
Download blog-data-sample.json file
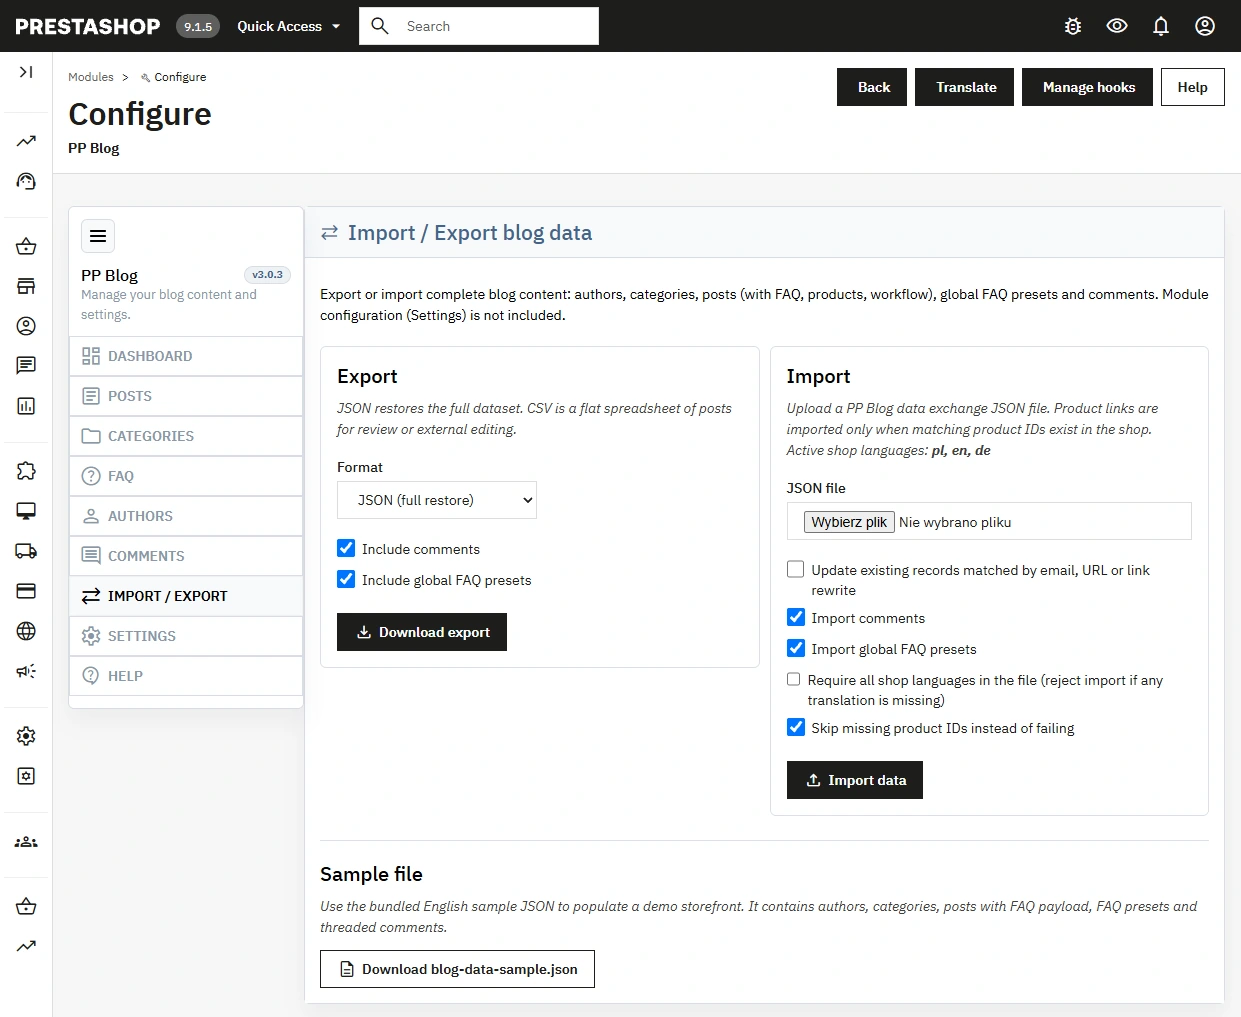[x=457, y=969]
